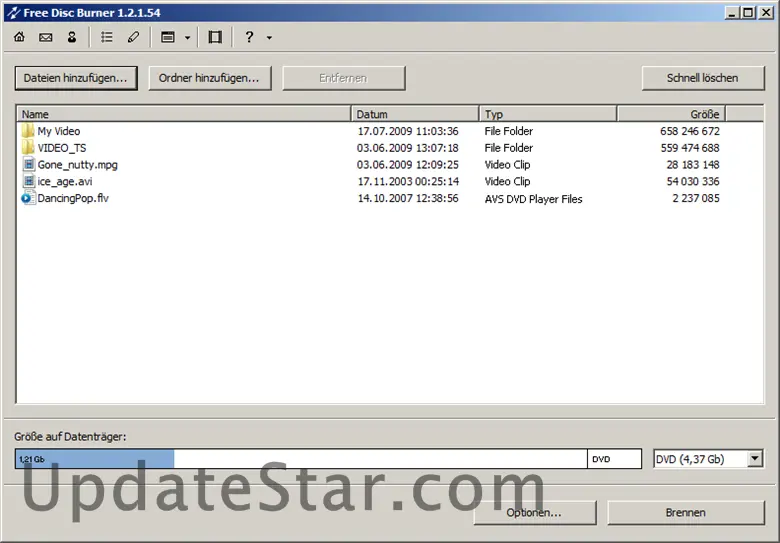The image size is (780, 543).
Task: Open dropdown arrow next to help icon
Action: (x=269, y=38)
